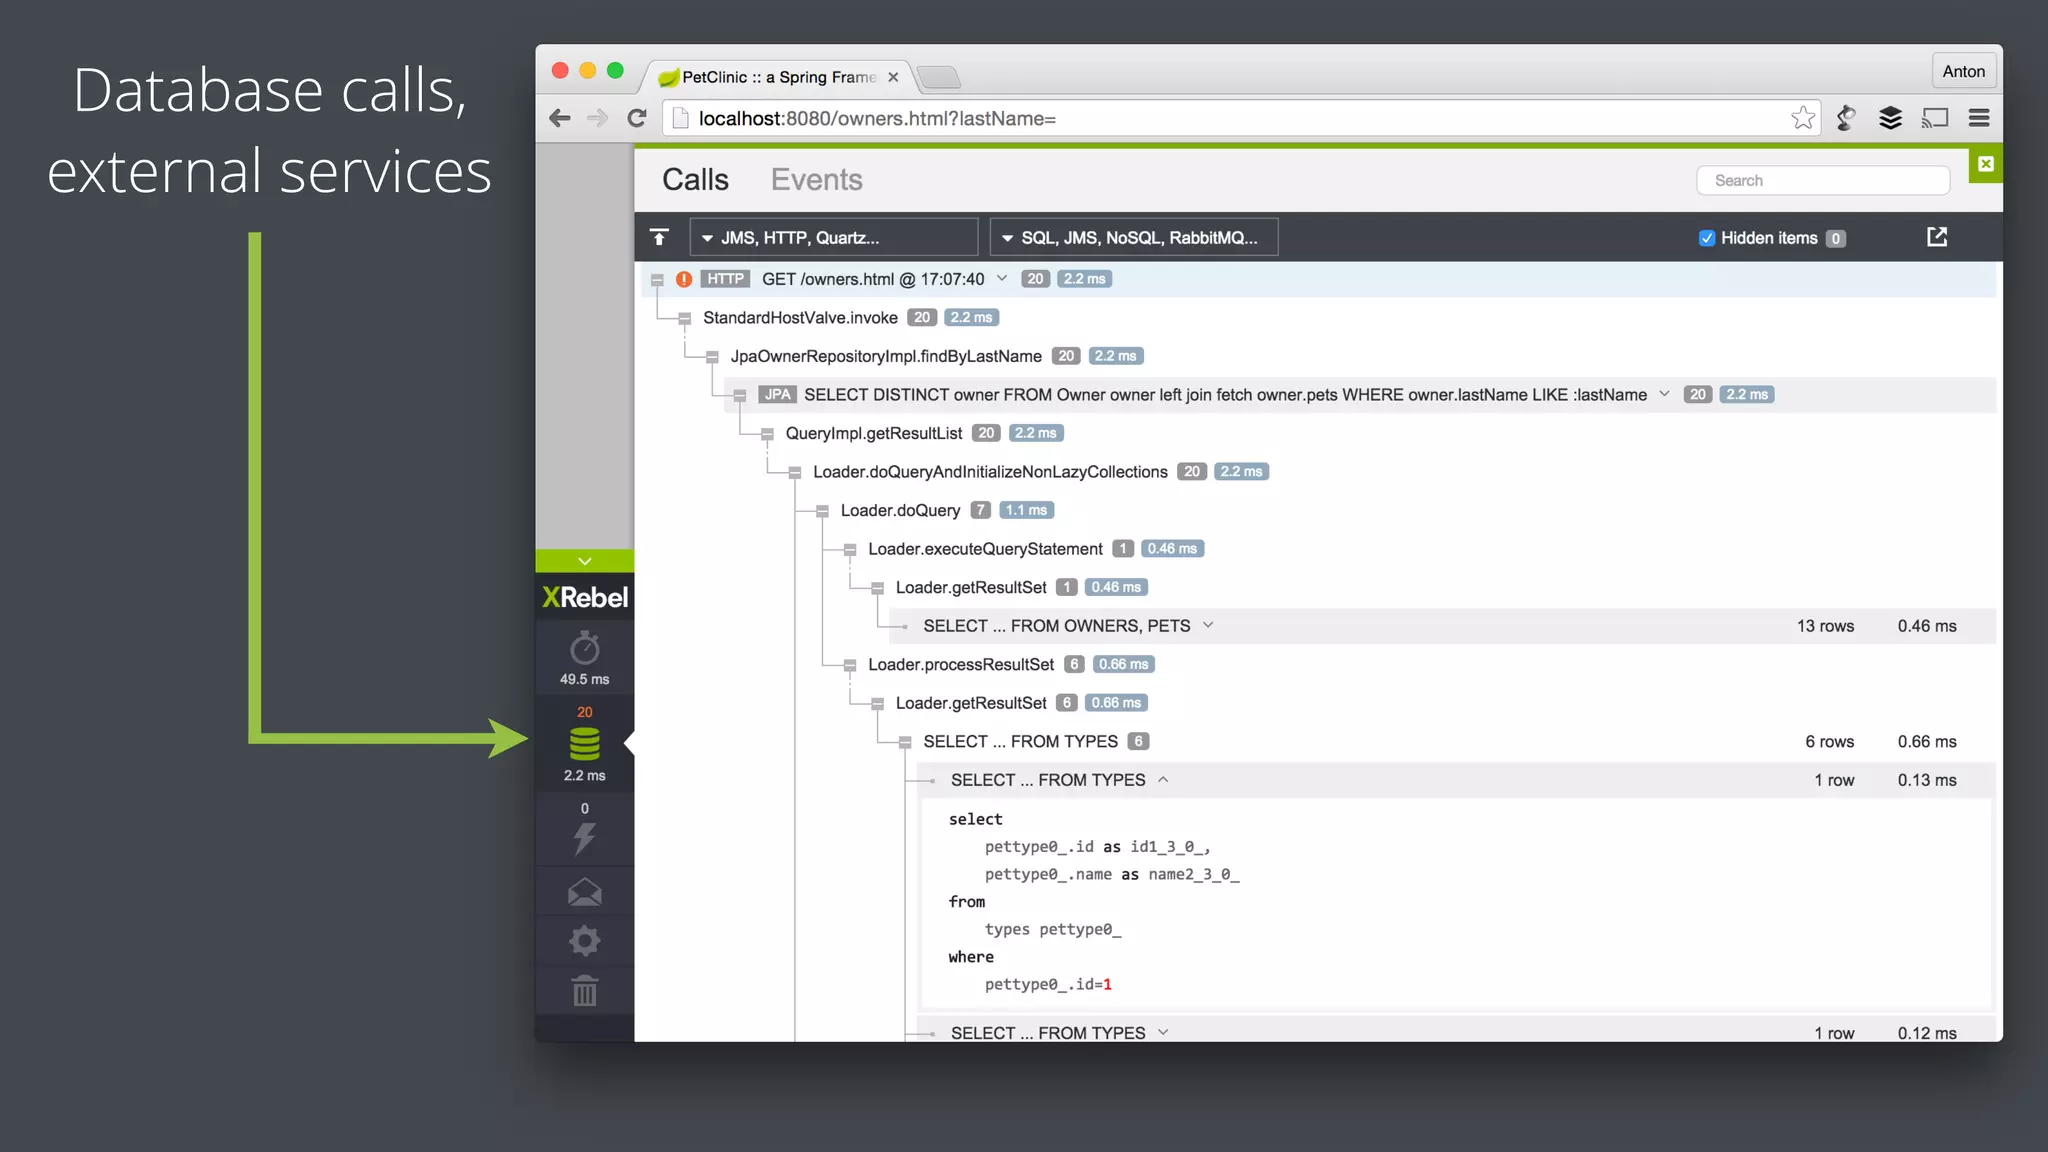Collapse the Loader.doQuery tree node

pos(822,511)
